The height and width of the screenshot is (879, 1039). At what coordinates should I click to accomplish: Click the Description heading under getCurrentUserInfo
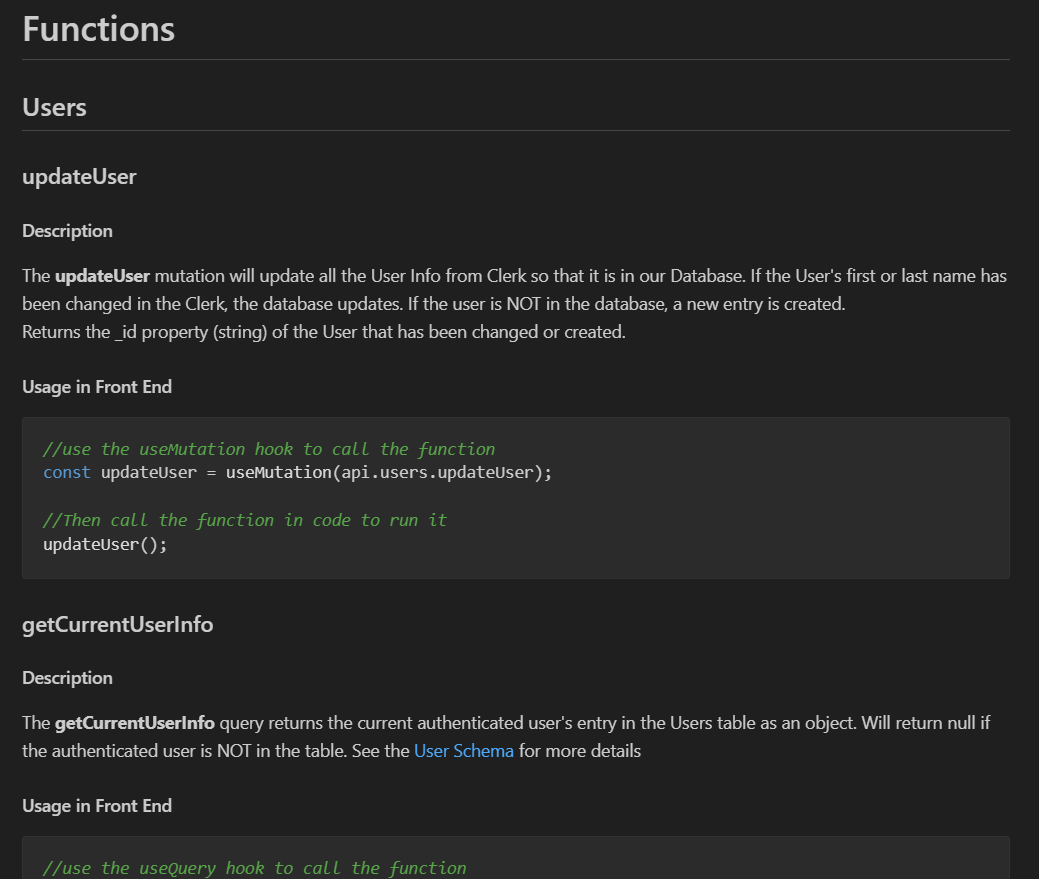(x=67, y=678)
